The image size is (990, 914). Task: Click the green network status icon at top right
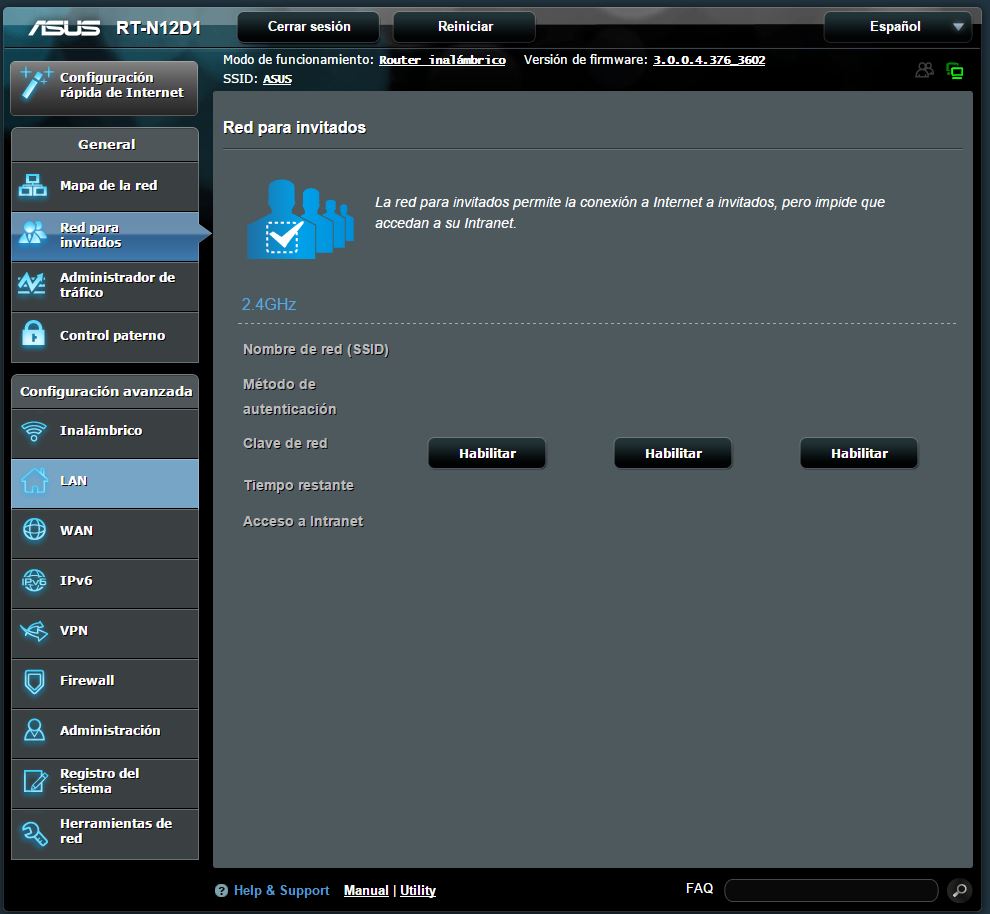pos(954,71)
